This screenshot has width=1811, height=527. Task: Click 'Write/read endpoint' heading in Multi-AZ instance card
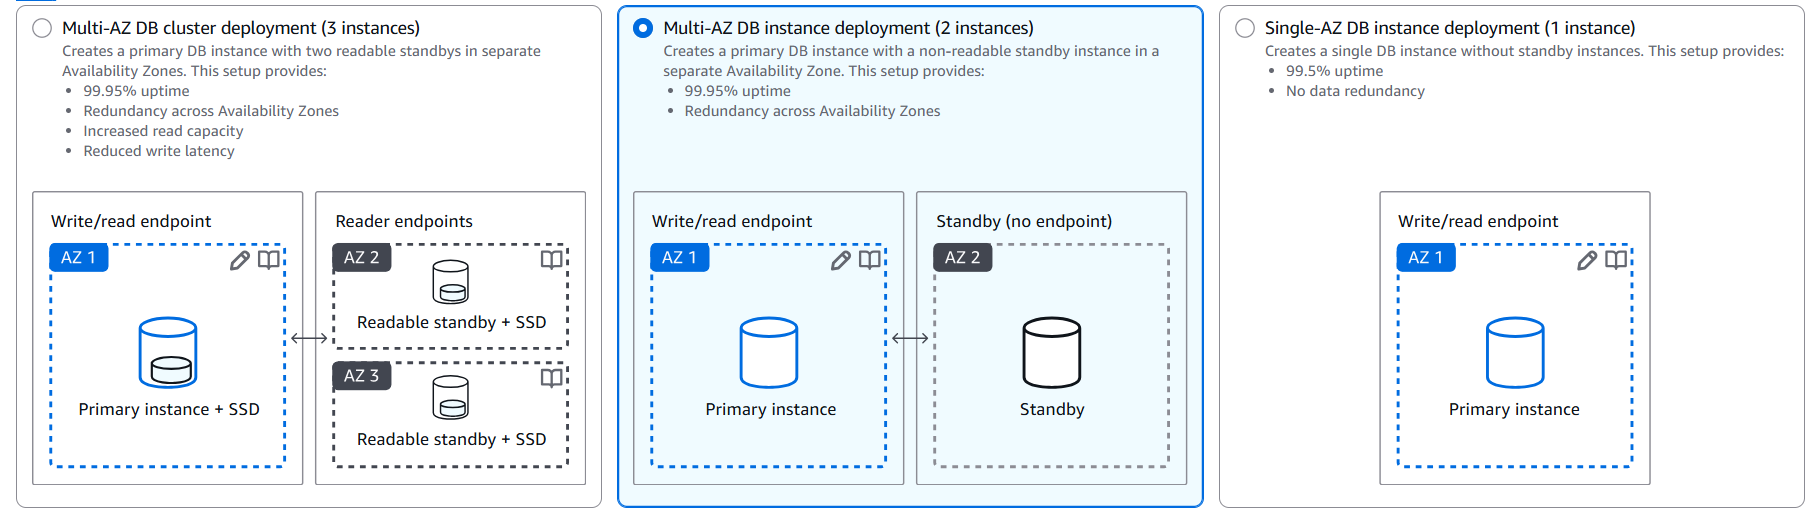(x=732, y=221)
